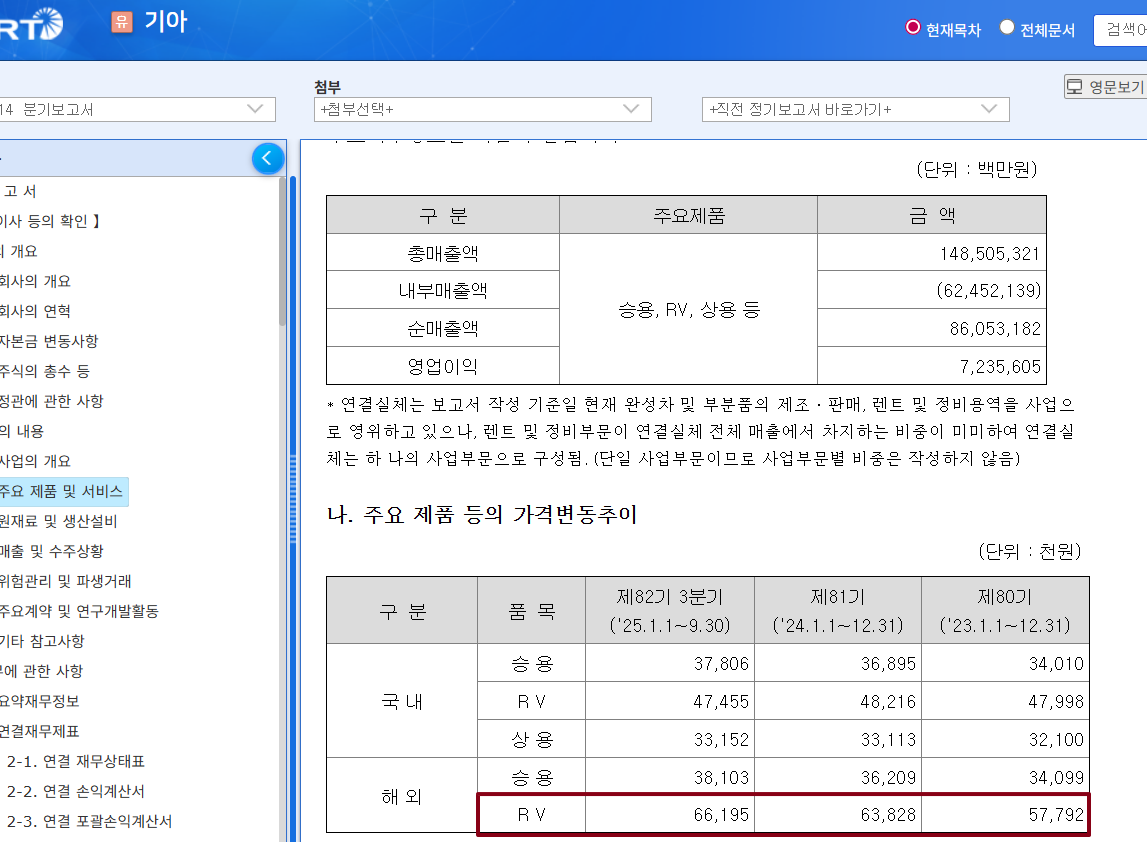
Task: Click the 기아 company name in the header
Action: coord(166,21)
